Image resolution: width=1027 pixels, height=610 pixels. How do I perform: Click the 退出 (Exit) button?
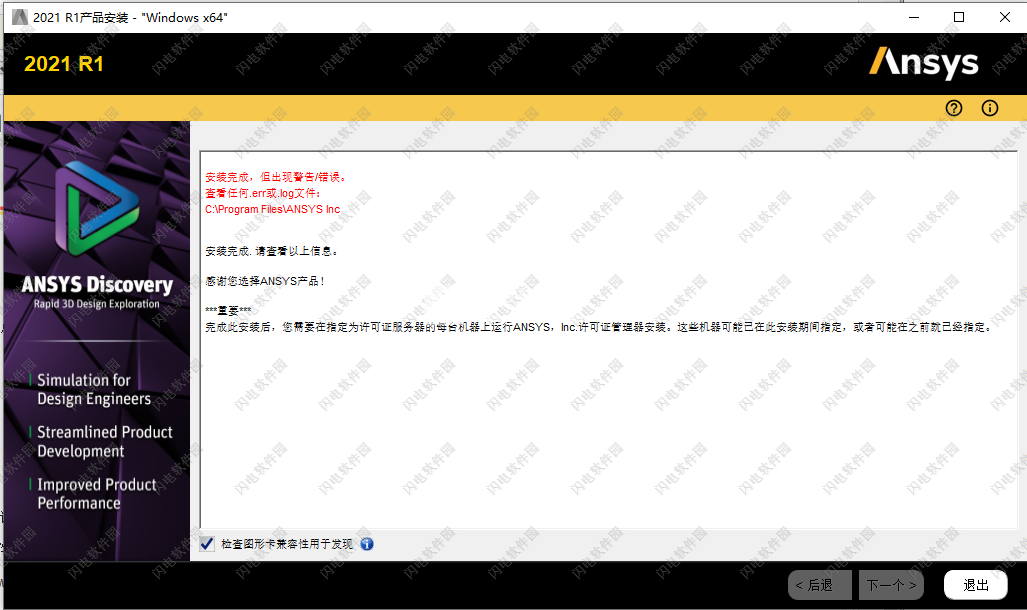click(976, 585)
